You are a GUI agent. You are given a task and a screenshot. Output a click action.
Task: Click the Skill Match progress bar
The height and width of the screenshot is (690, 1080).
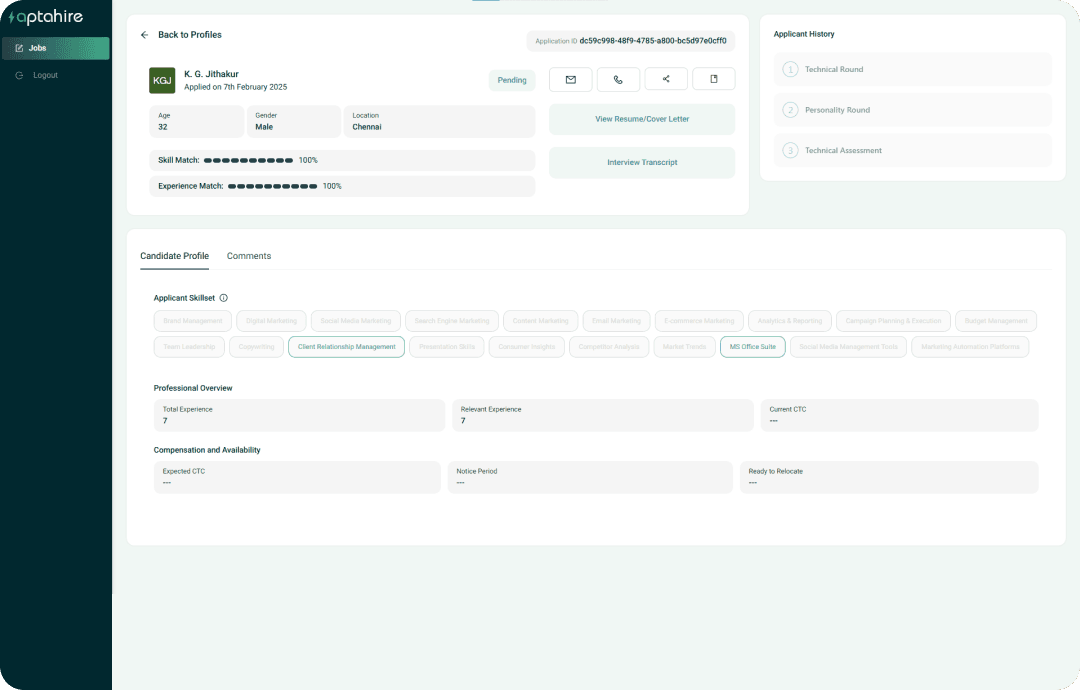click(248, 160)
